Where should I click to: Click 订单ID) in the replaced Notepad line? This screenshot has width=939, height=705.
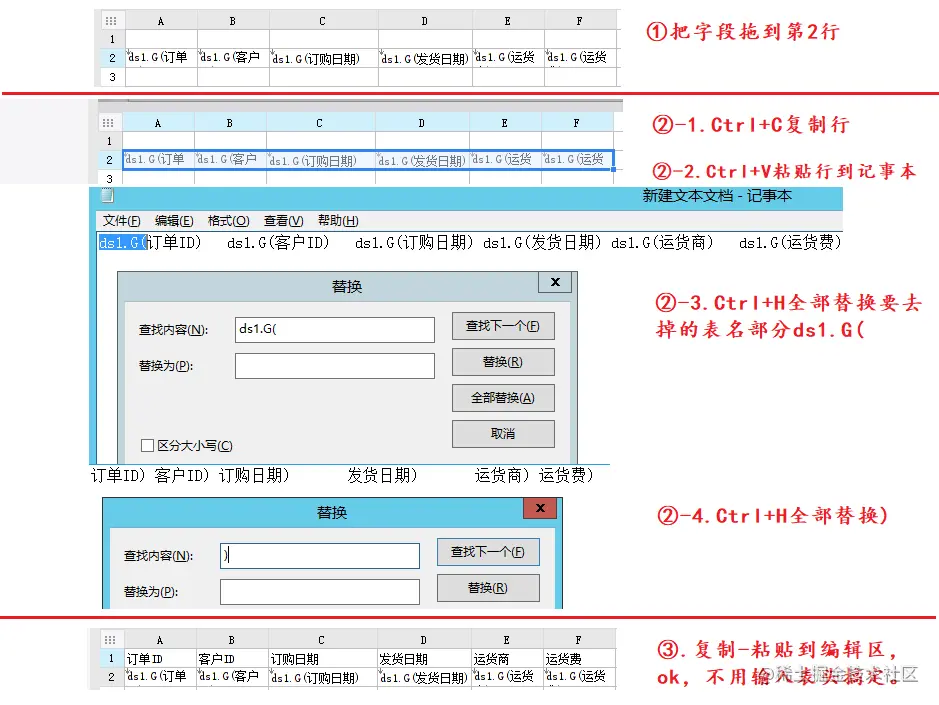click(x=118, y=476)
